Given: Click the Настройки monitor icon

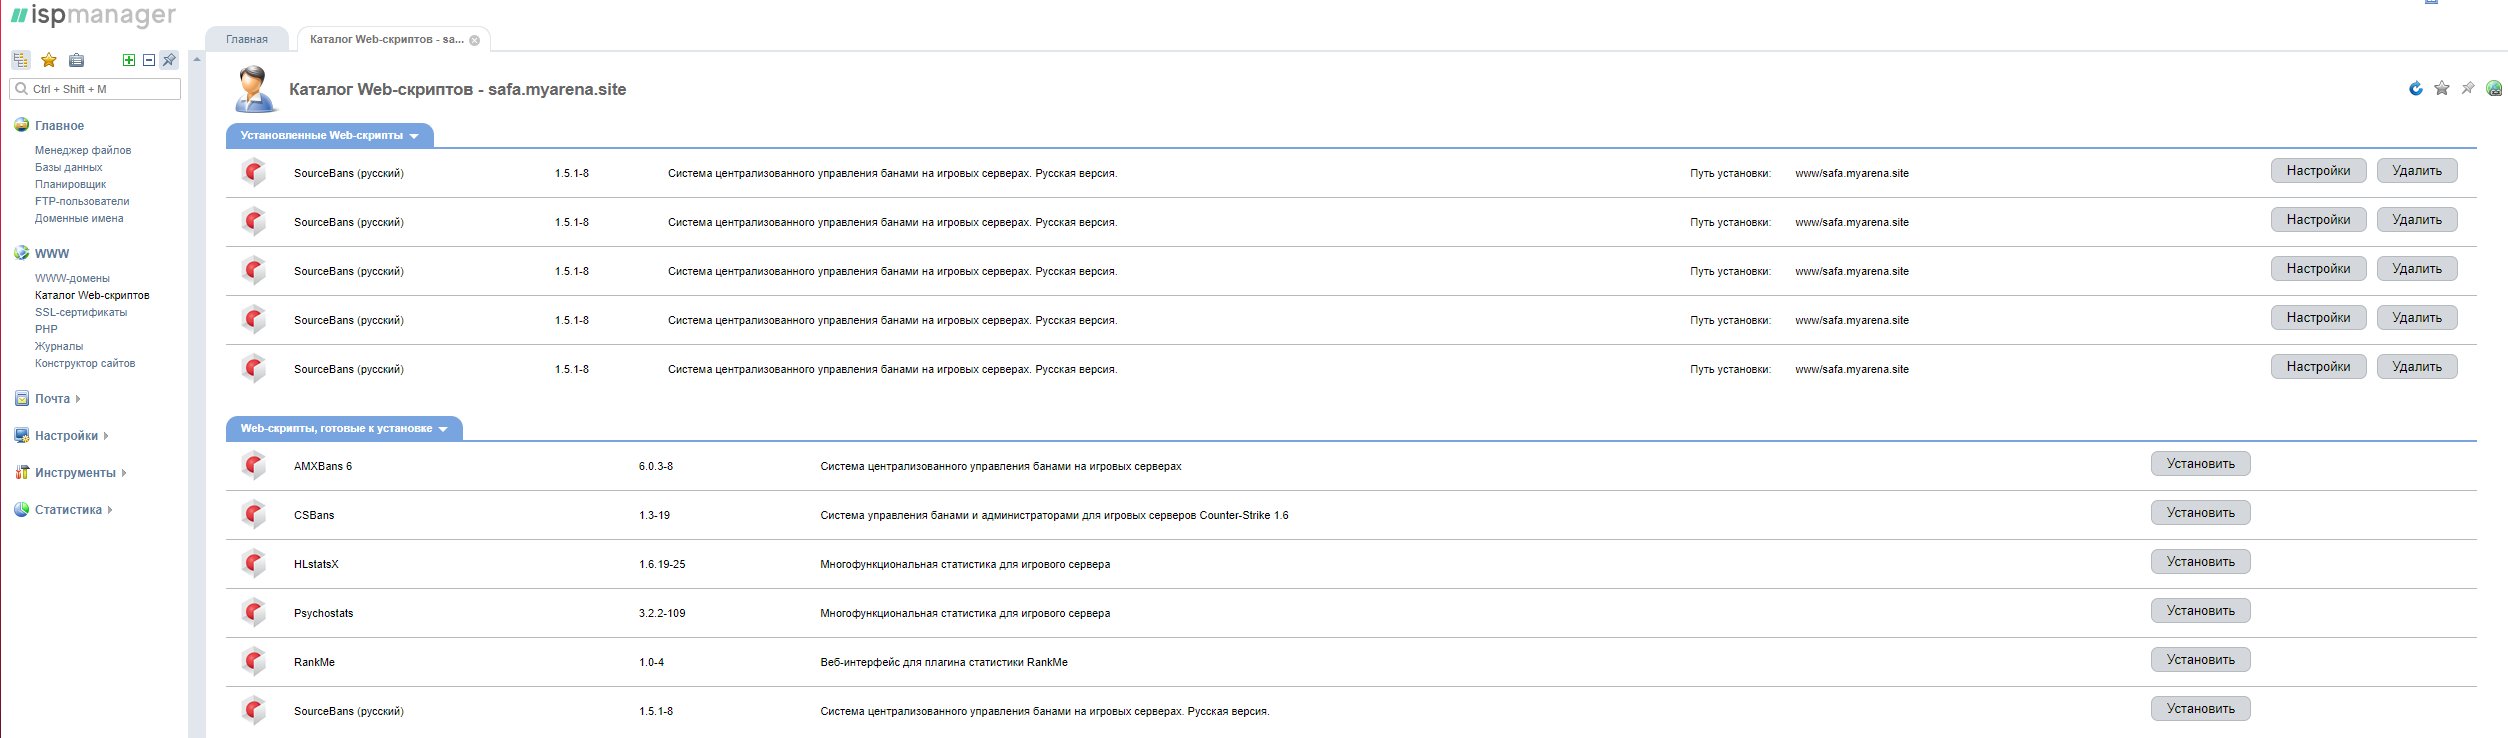Looking at the screenshot, I should pos(22,435).
